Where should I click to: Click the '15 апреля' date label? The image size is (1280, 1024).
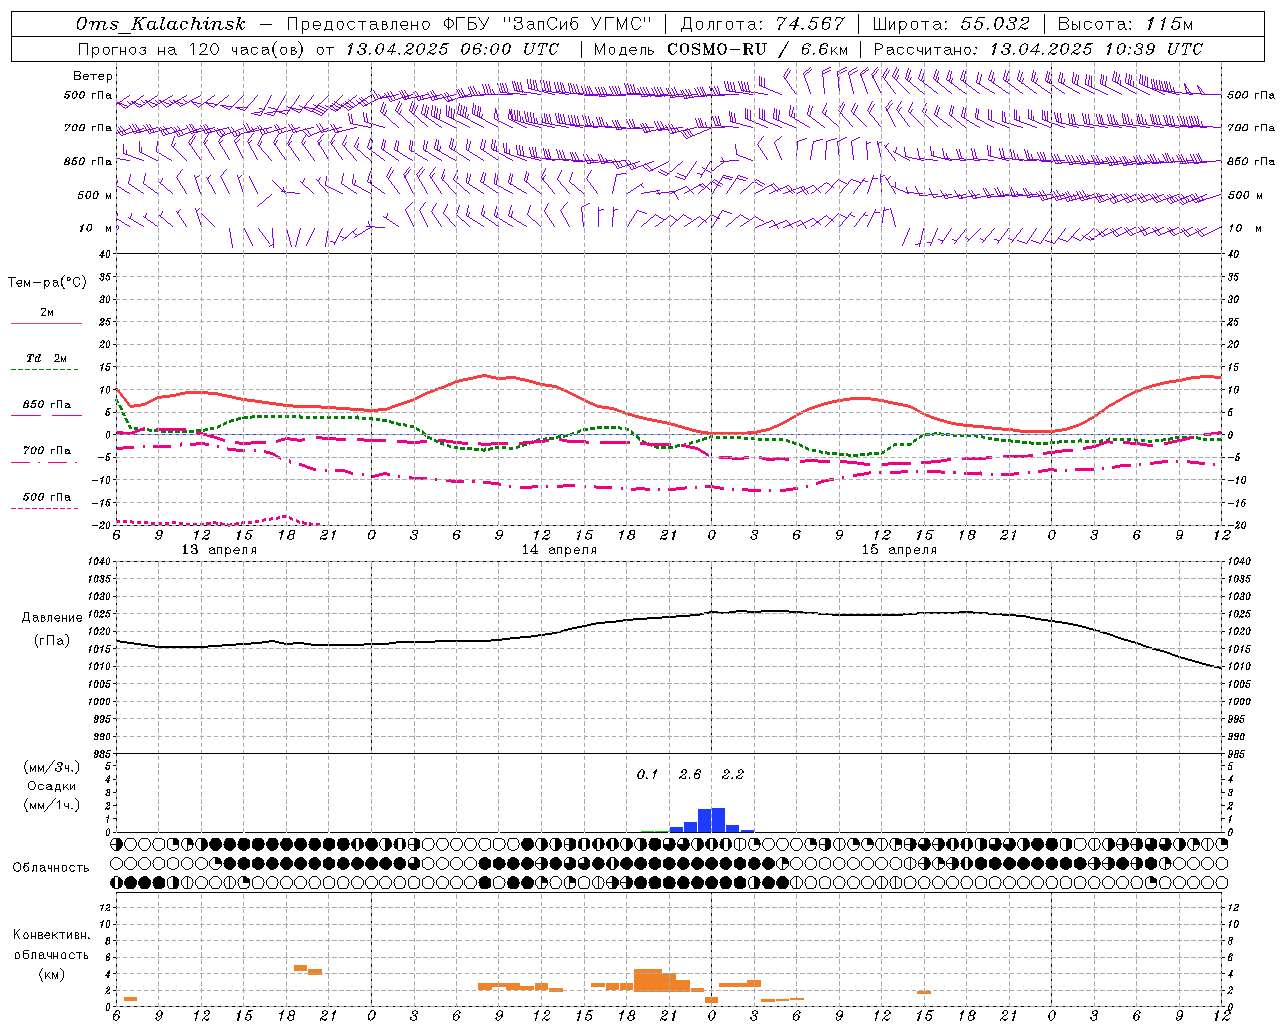pyautogui.click(x=899, y=550)
